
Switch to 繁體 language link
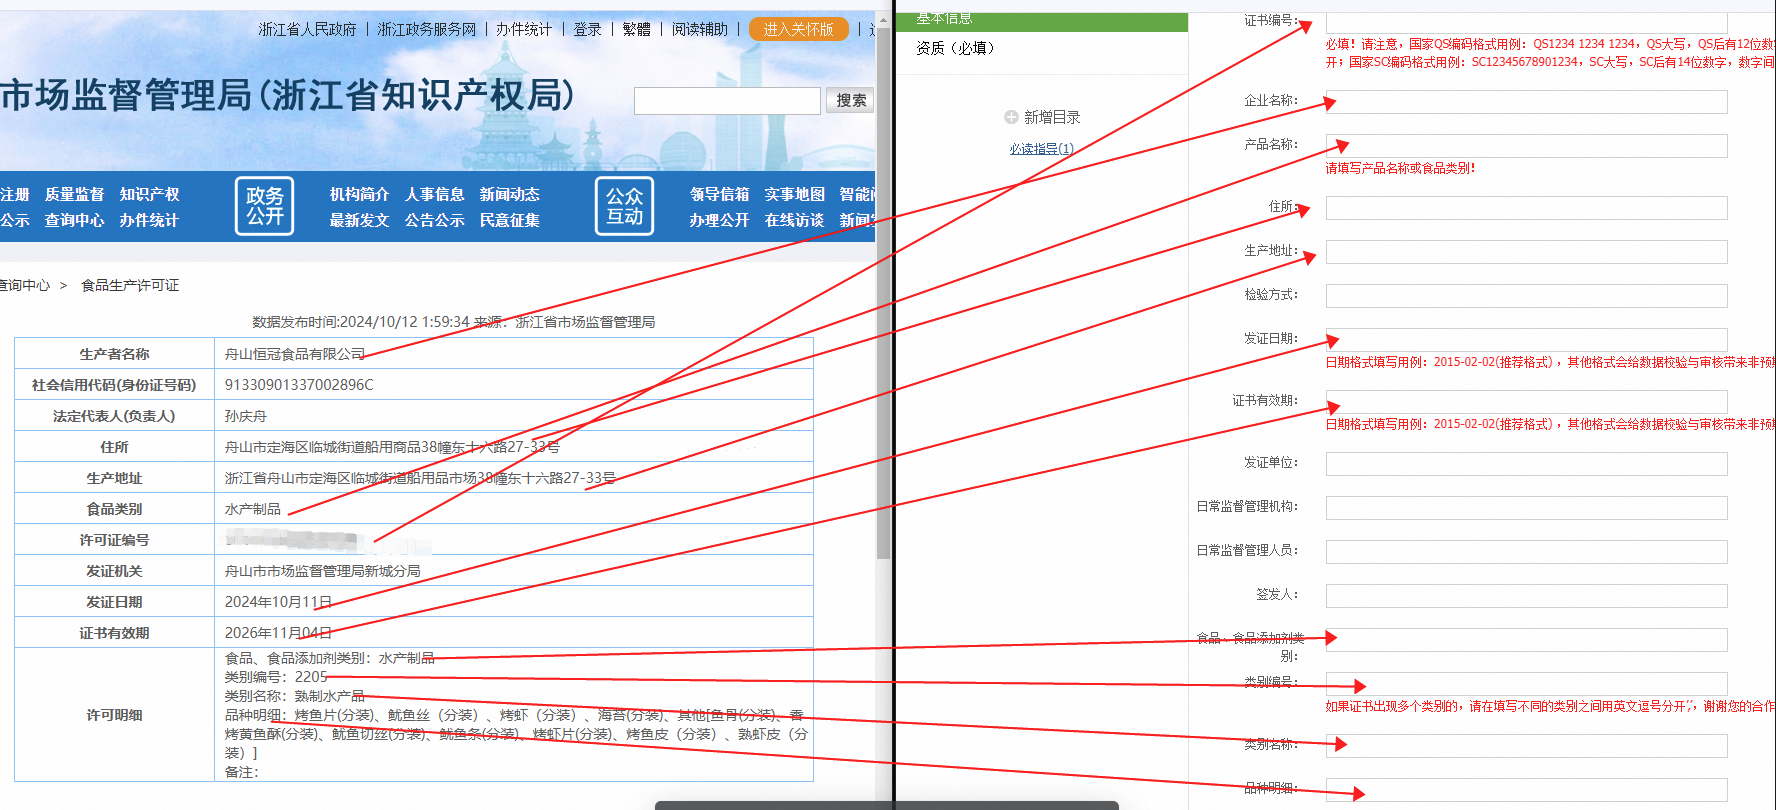click(x=636, y=29)
